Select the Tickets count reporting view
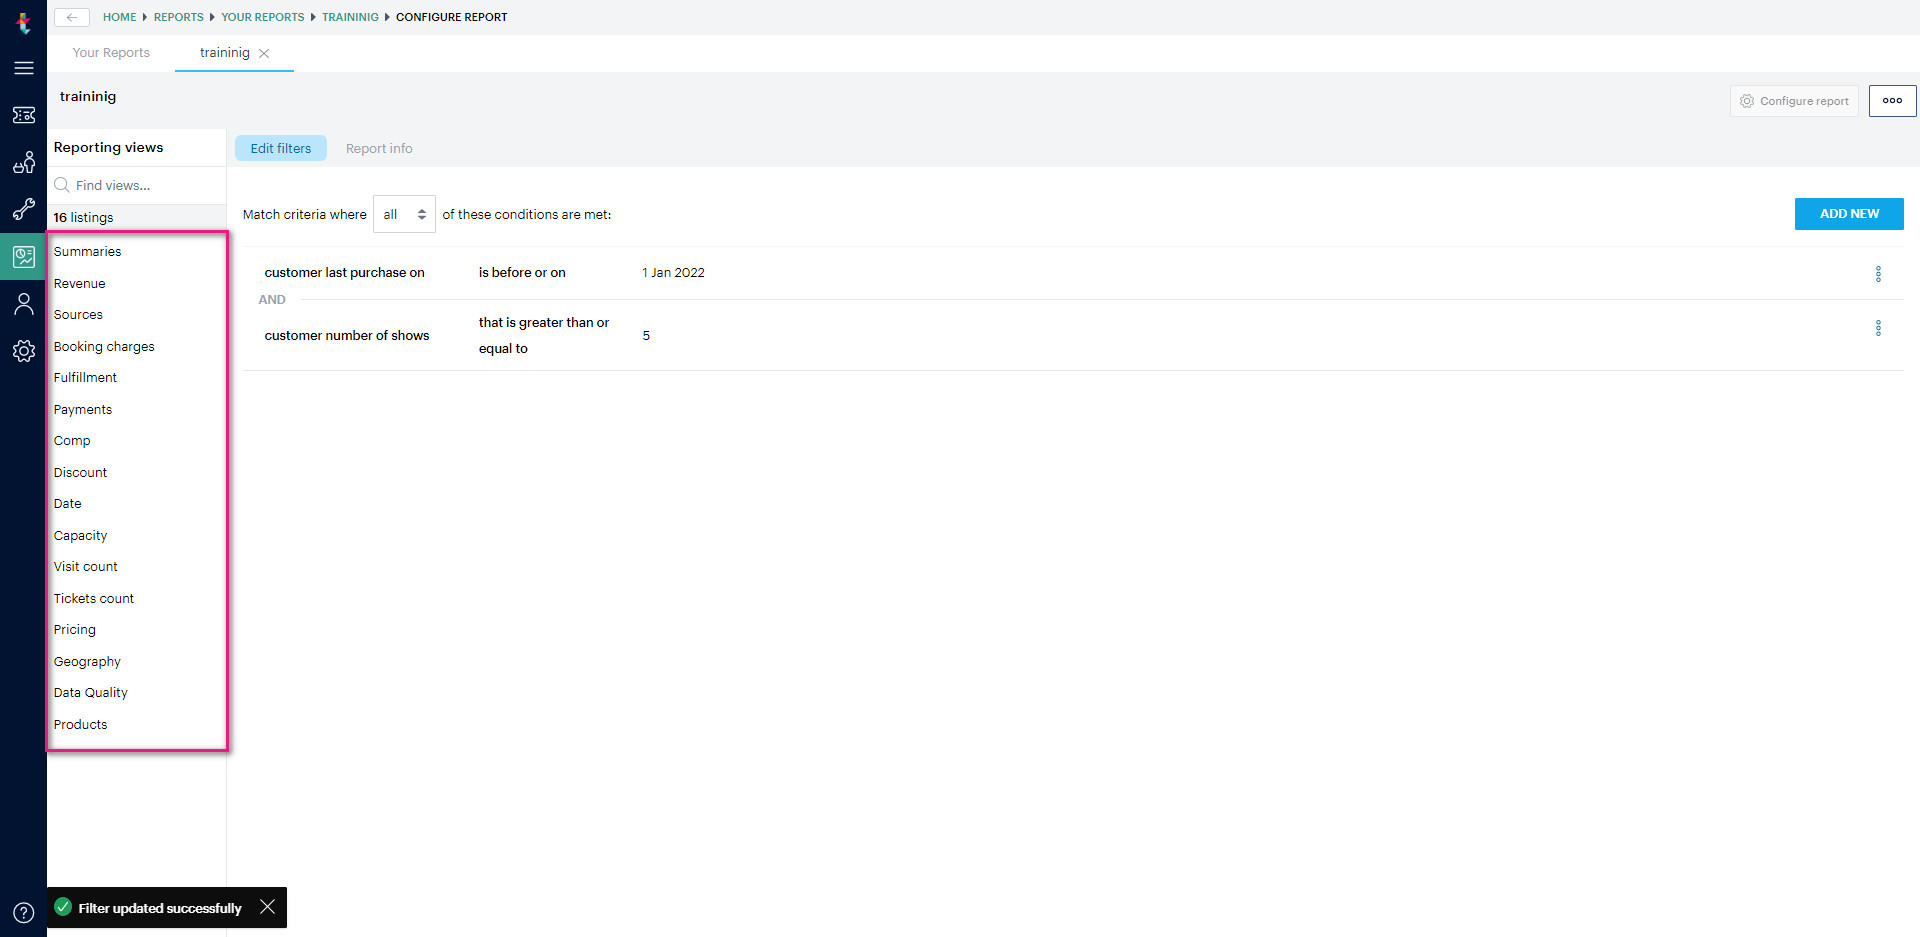 coord(93,599)
